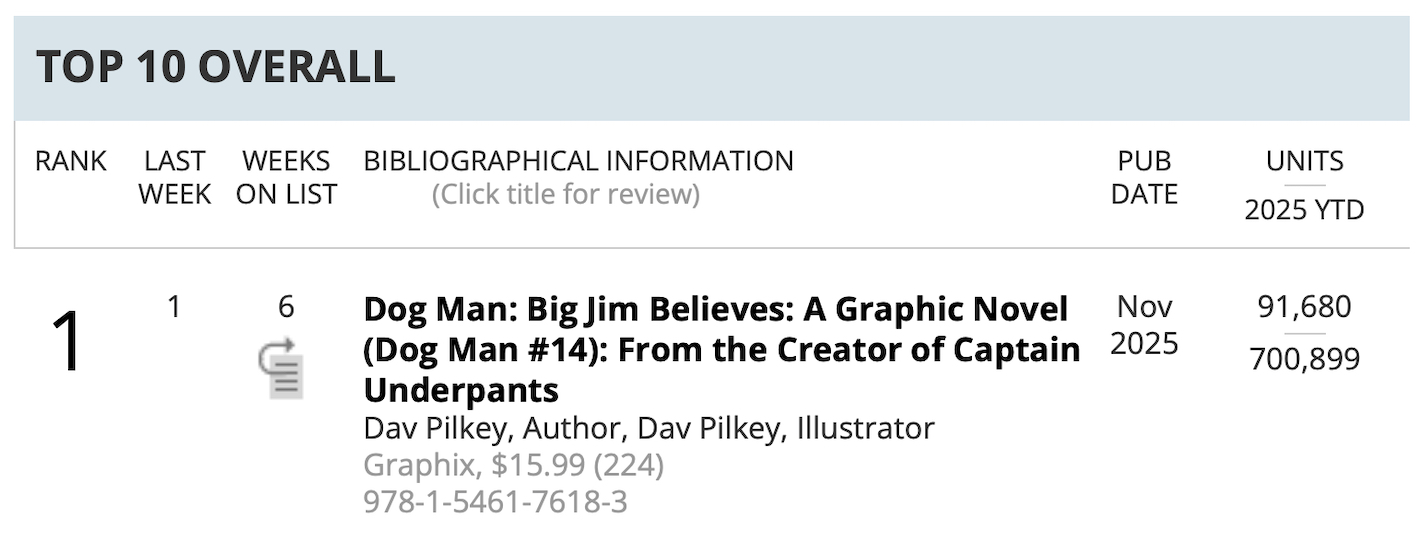Viewport: 1422px width, 534px height.
Task: Click the LAST WEEK column header
Action: (174, 177)
